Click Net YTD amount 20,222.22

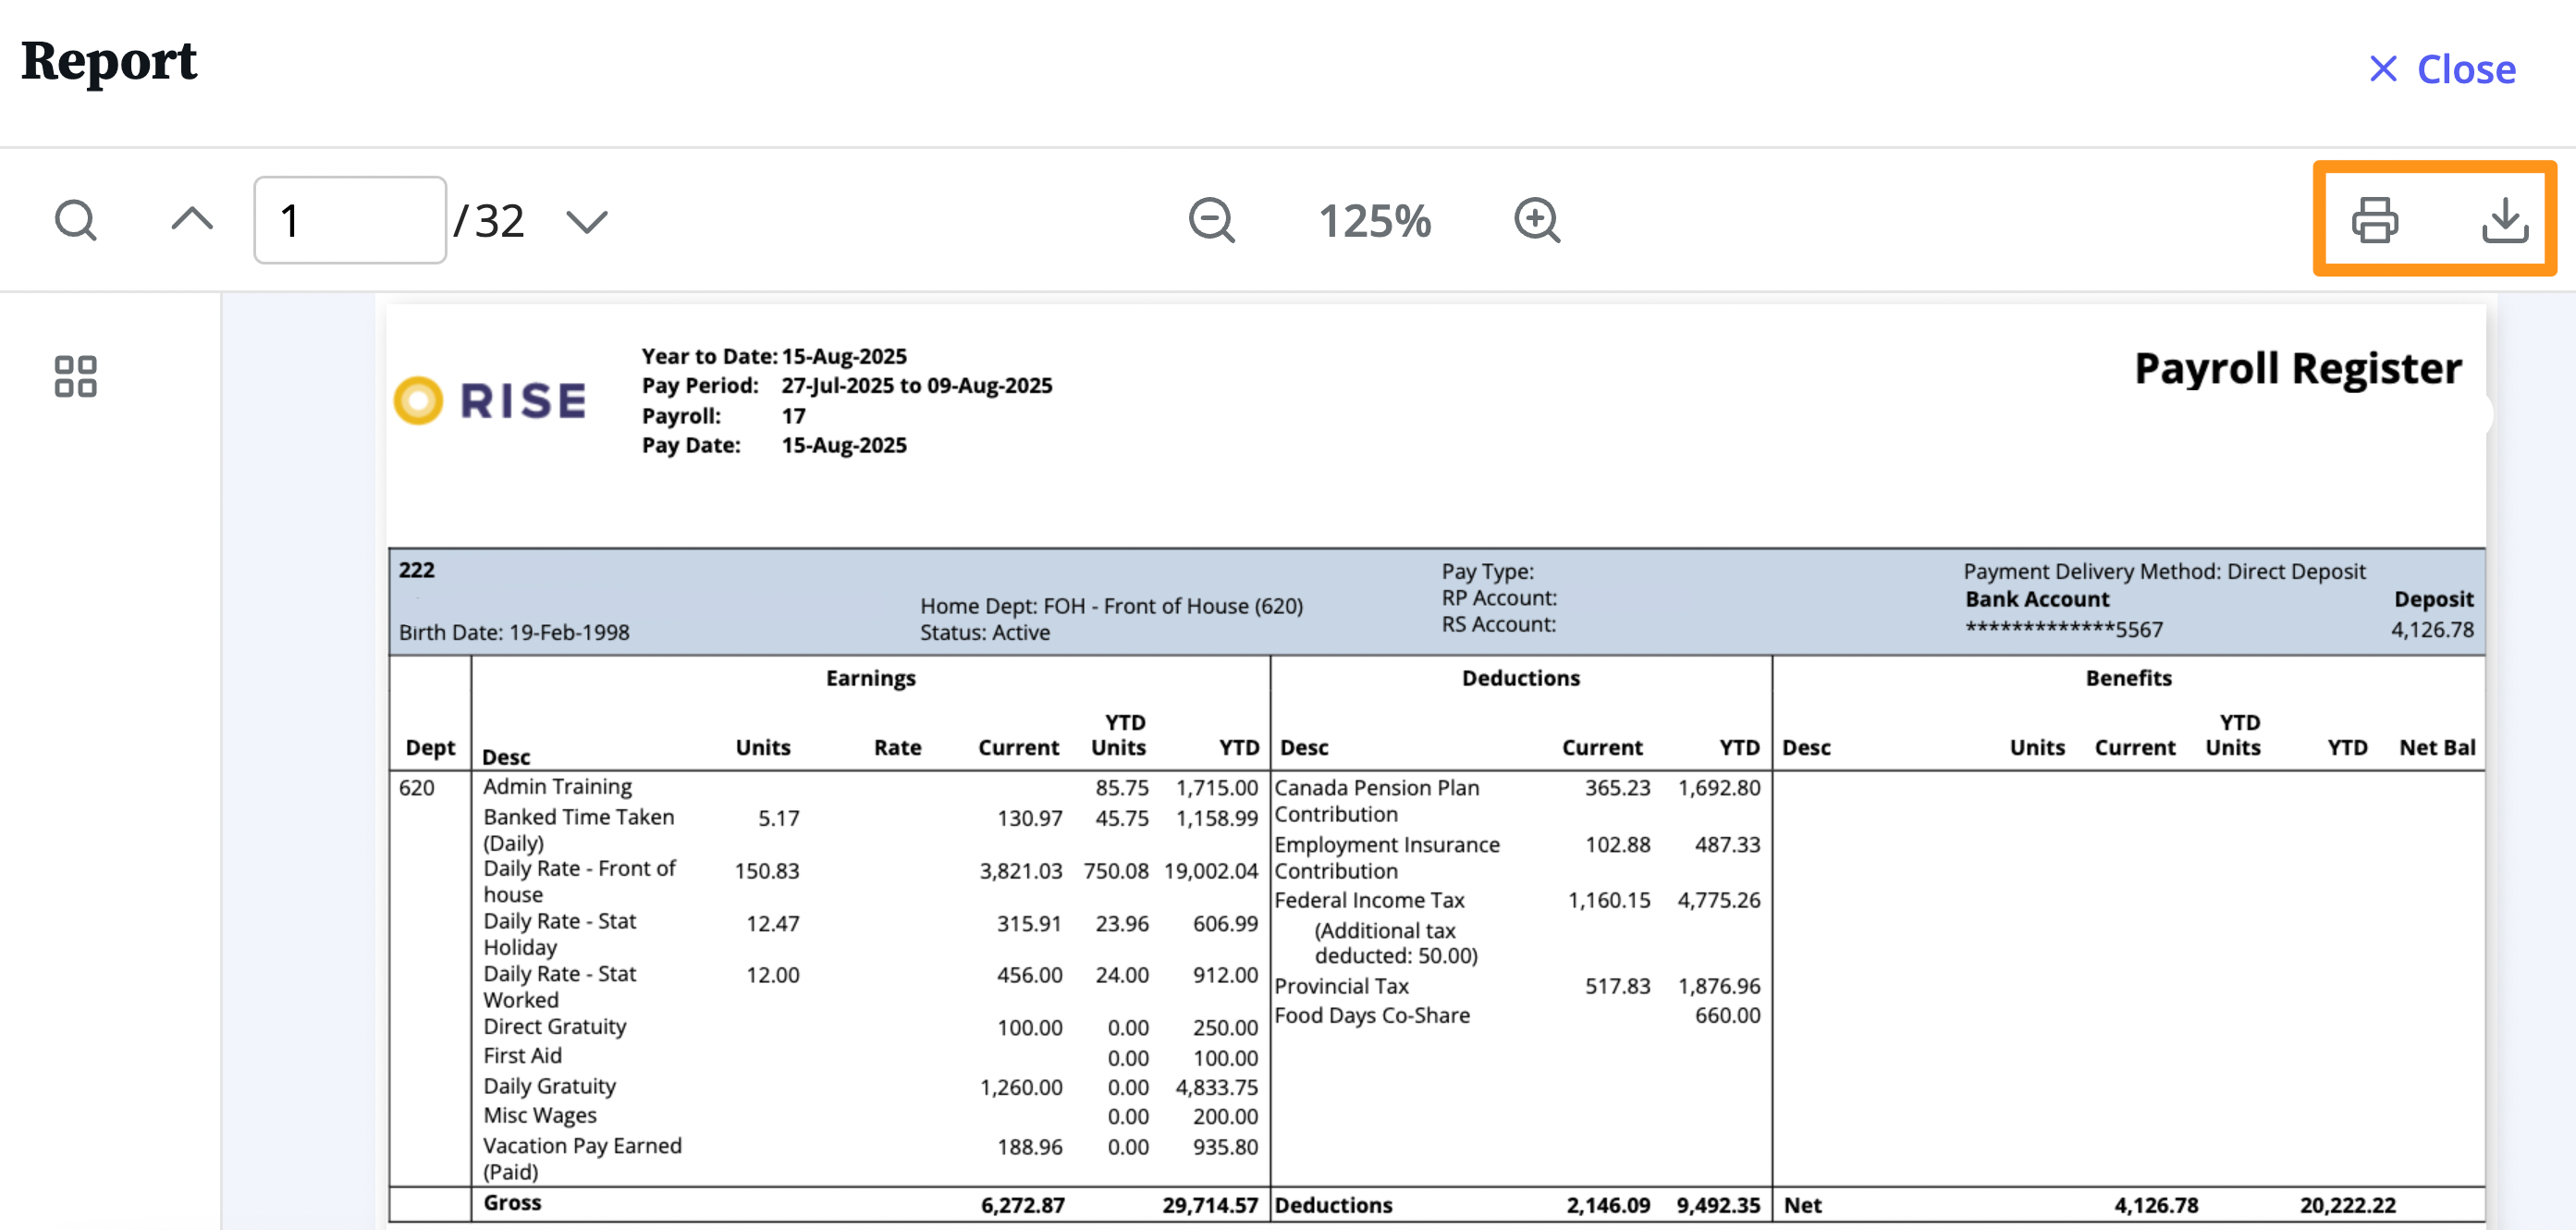(x=2347, y=1205)
